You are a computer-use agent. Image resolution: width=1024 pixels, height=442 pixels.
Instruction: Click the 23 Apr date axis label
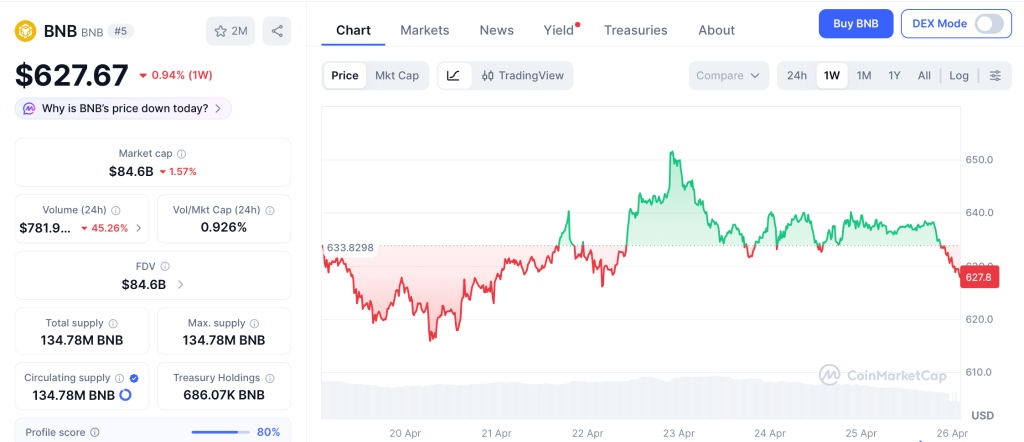tap(679, 433)
